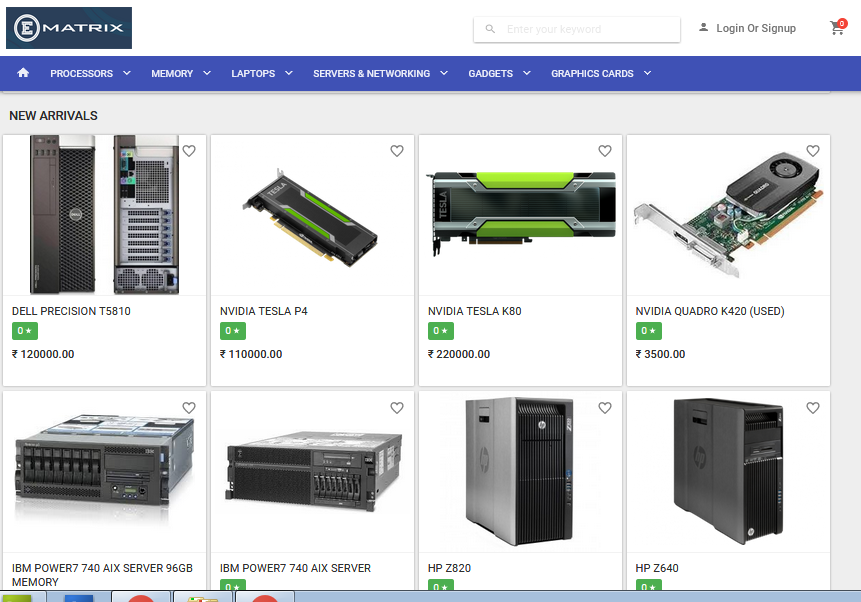
Task: Open IBM Power7 740 AIX Server 96GB Memory title
Action: point(102,575)
